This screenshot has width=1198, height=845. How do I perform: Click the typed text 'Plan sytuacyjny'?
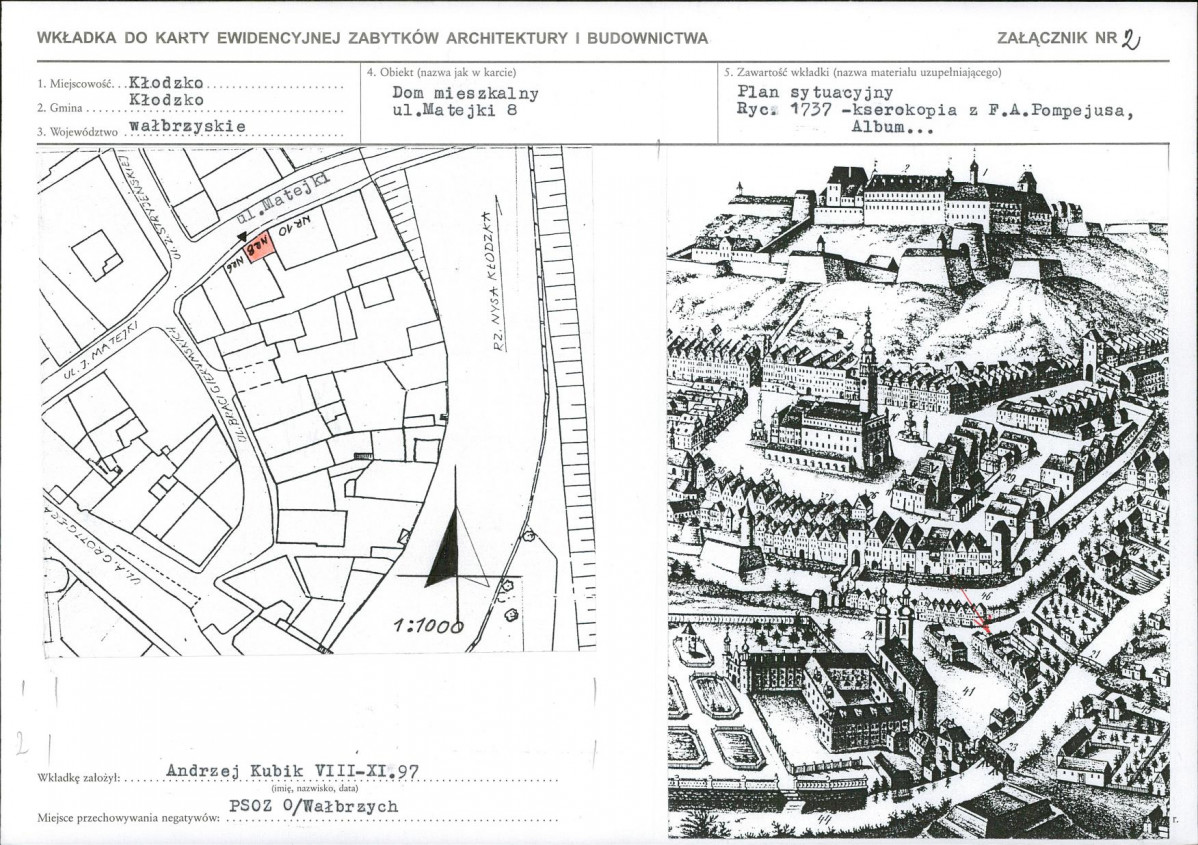815,92
